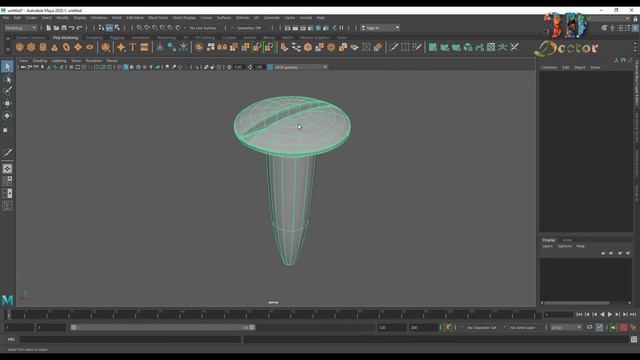Open the Edit Mesh menu
This screenshot has width=640, height=360.
coord(135,18)
